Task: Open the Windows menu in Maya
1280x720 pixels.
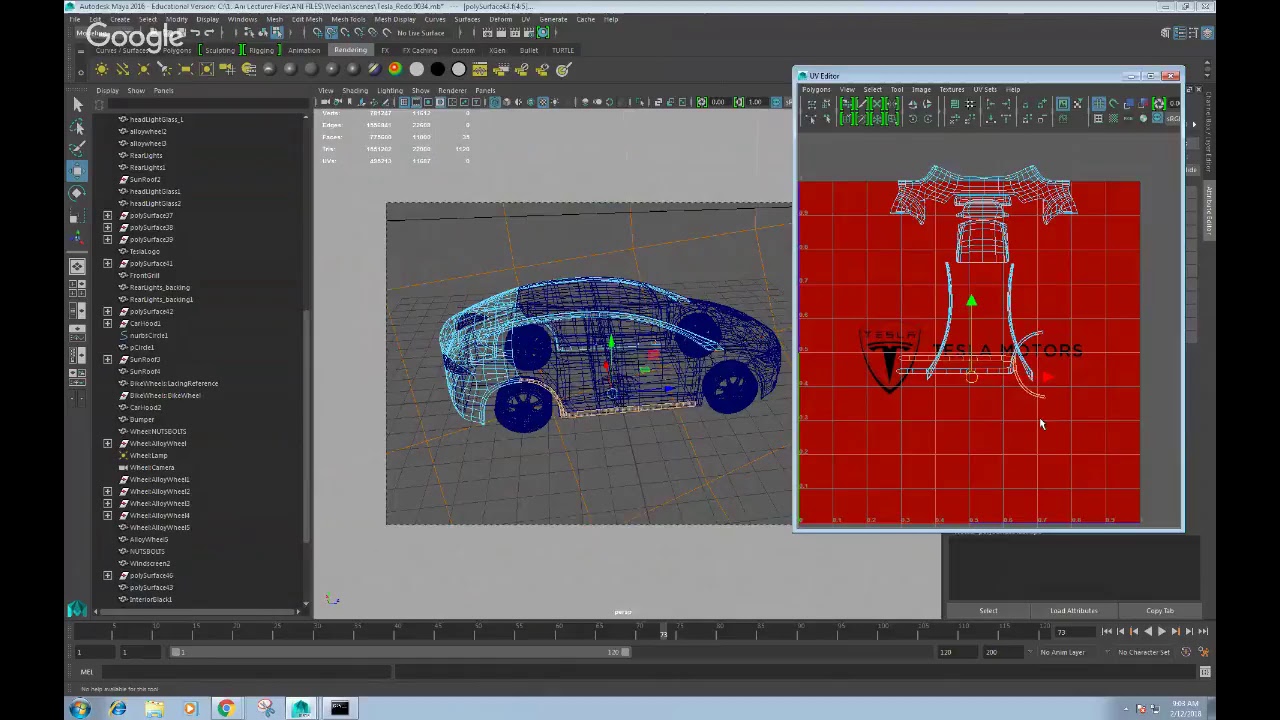Action: coord(242,19)
